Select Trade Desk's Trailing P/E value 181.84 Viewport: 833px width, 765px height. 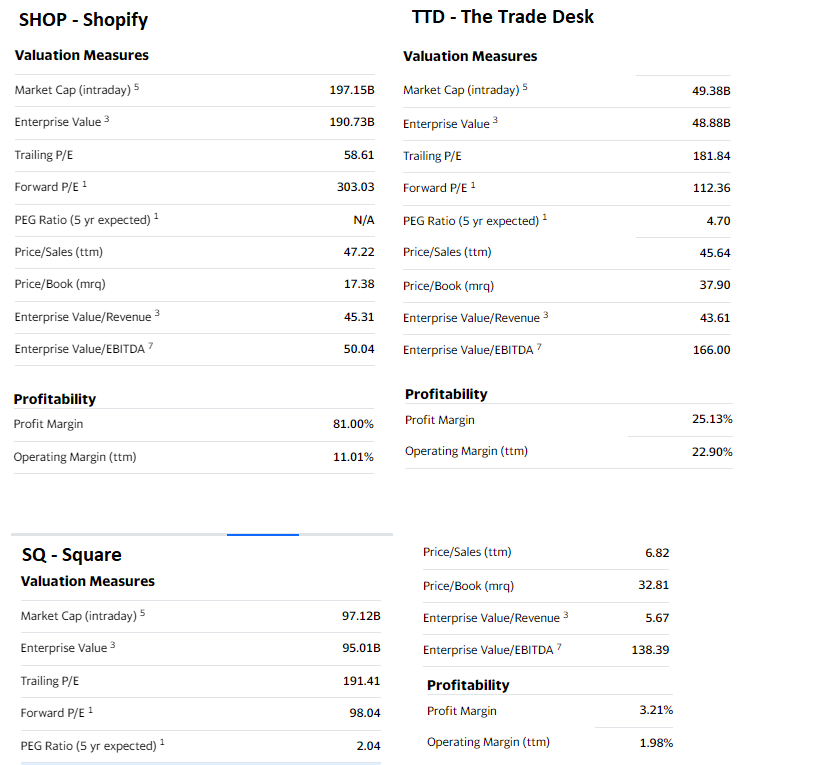(711, 156)
